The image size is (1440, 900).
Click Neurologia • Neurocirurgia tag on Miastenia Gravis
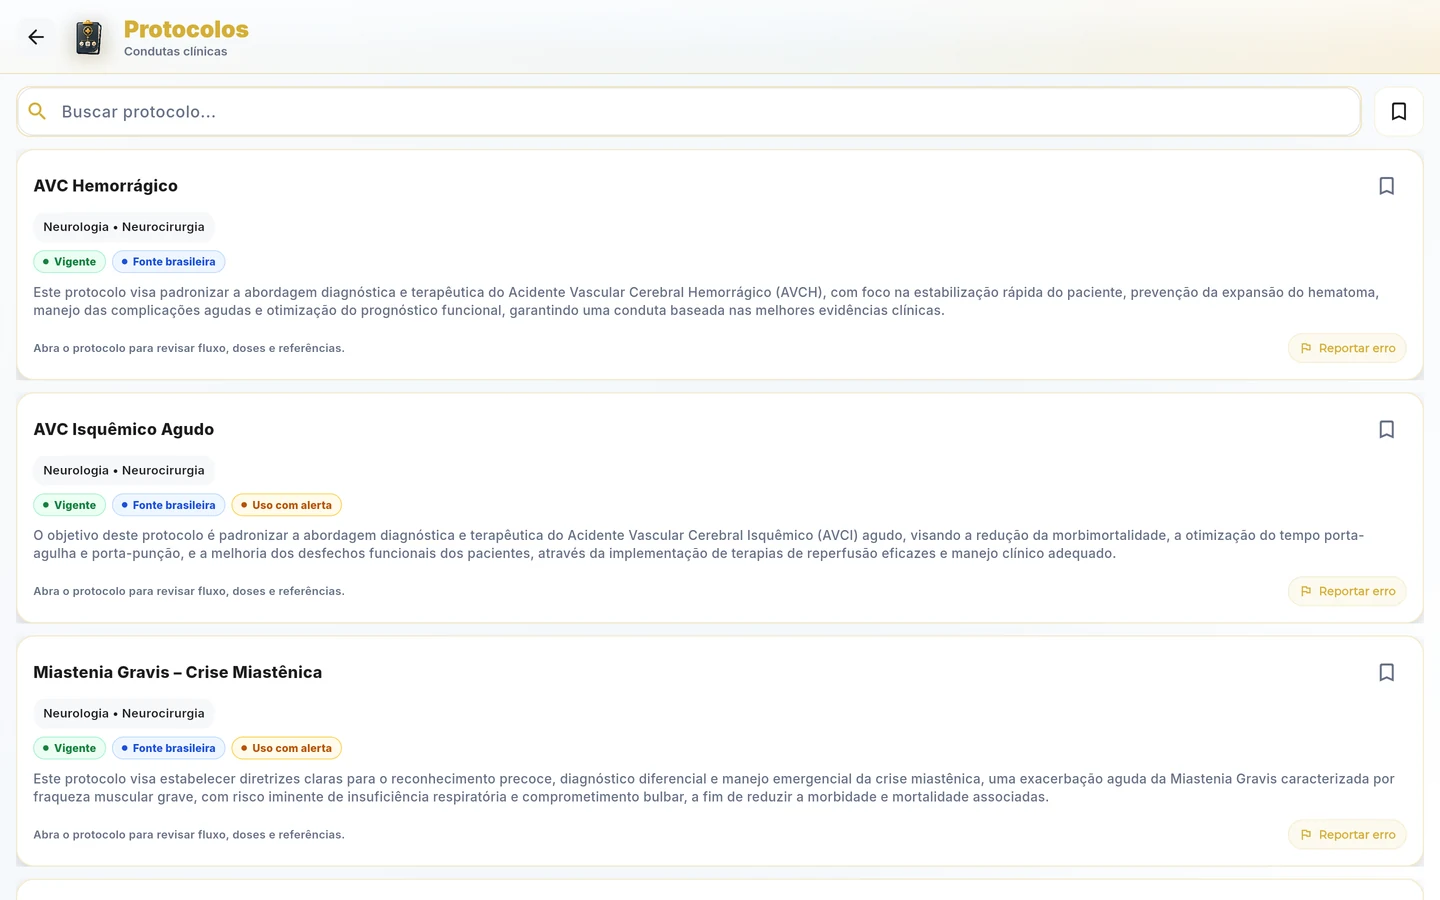tap(124, 713)
